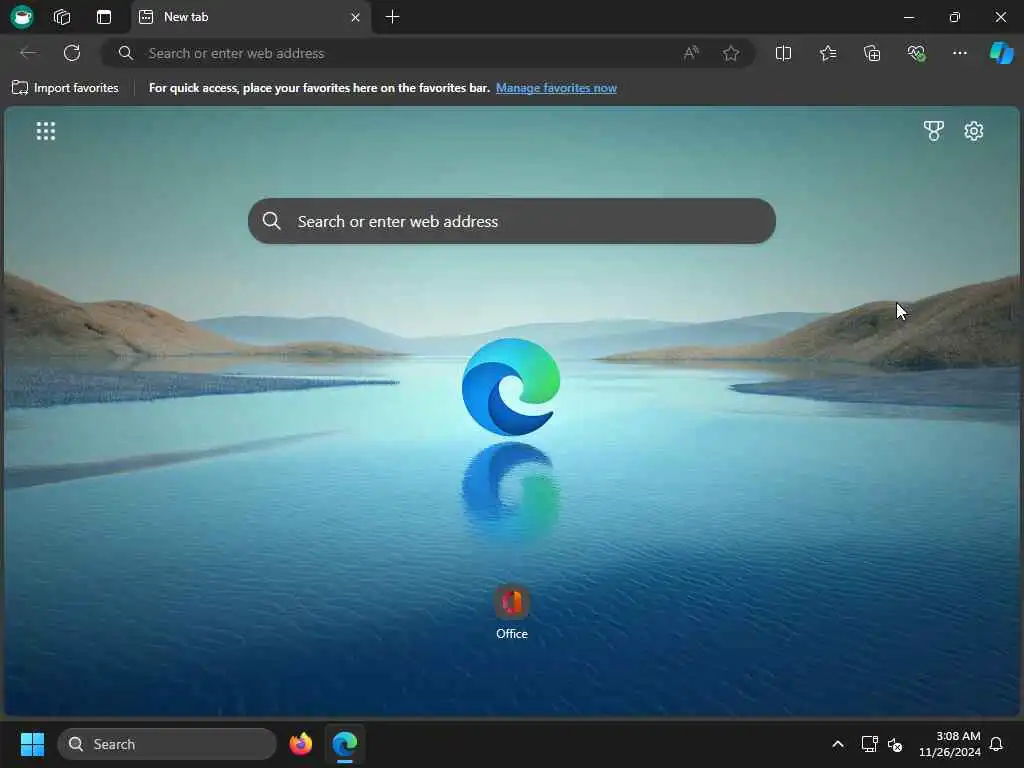Open the tab actions menu icon
Screen dimensions: 1024x768
104,17
